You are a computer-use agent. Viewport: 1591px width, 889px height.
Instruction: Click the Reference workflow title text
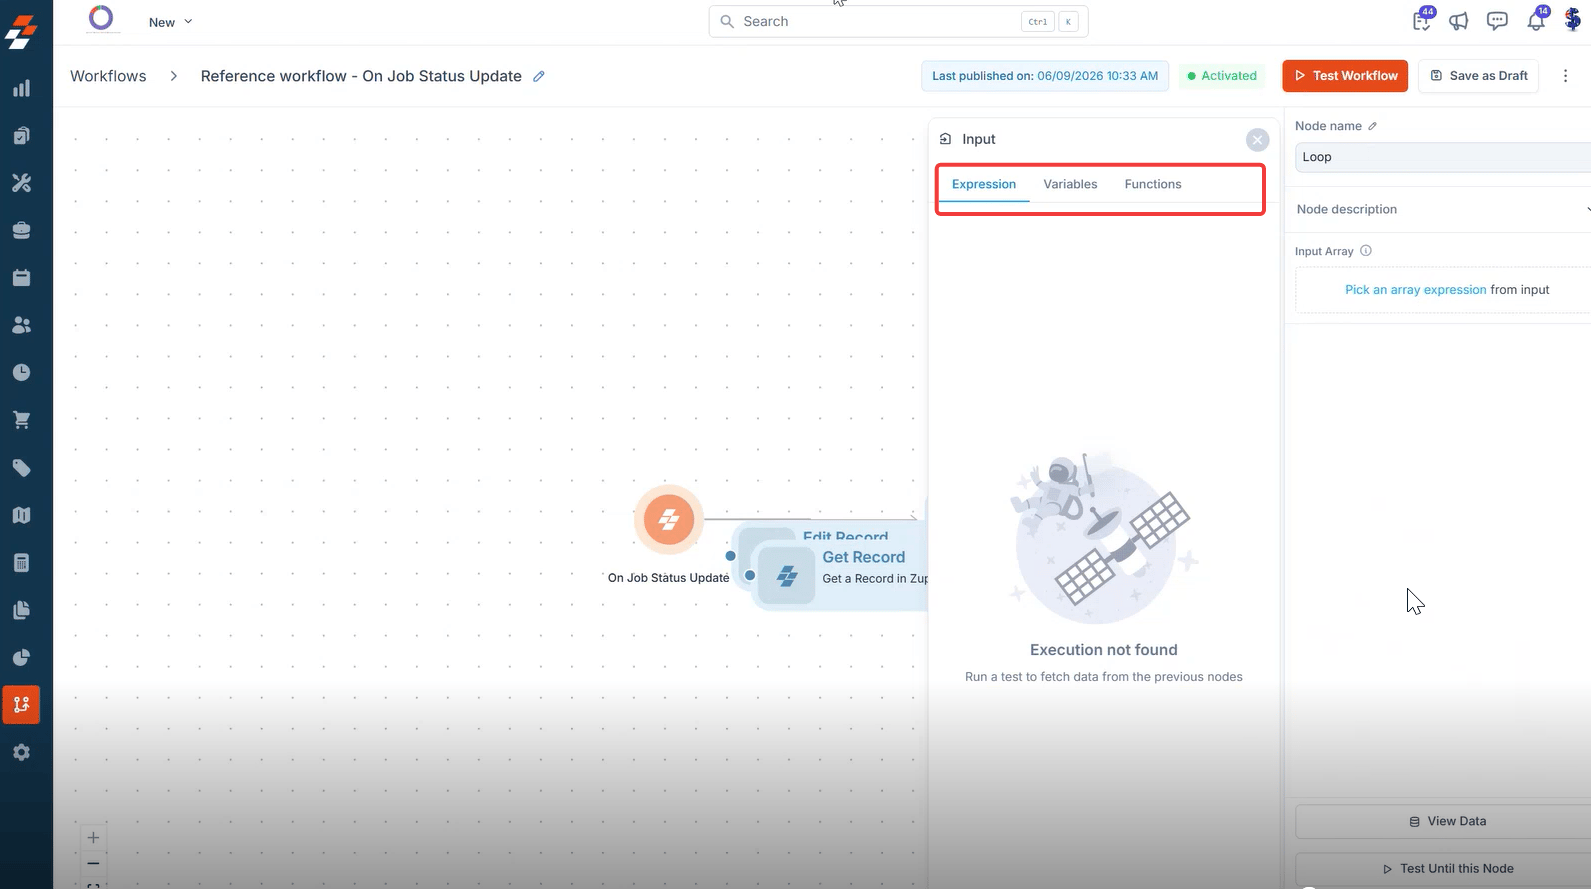tap(361, 76)
